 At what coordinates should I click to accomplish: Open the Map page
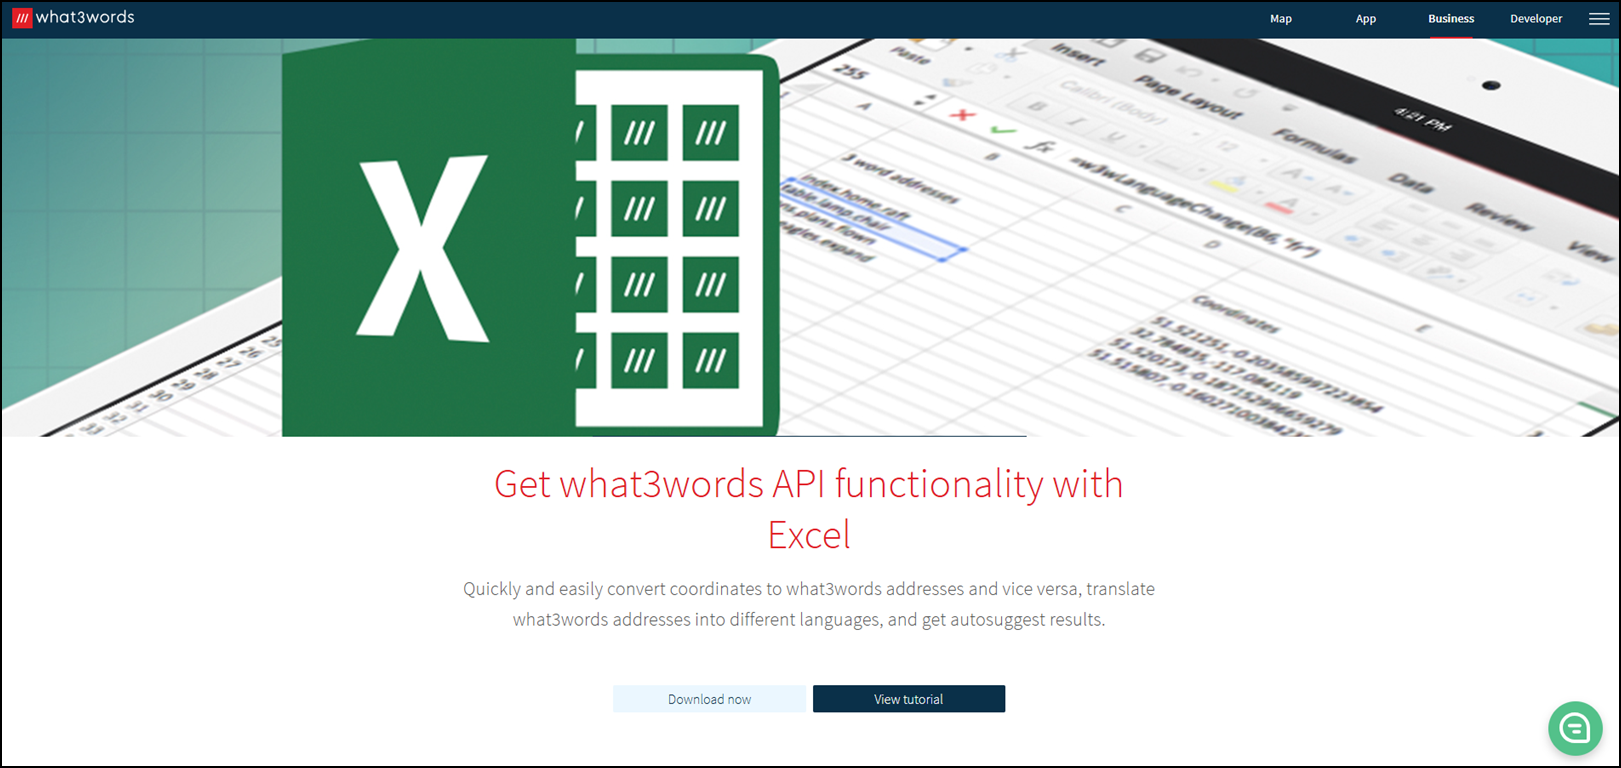(1280, 19)
